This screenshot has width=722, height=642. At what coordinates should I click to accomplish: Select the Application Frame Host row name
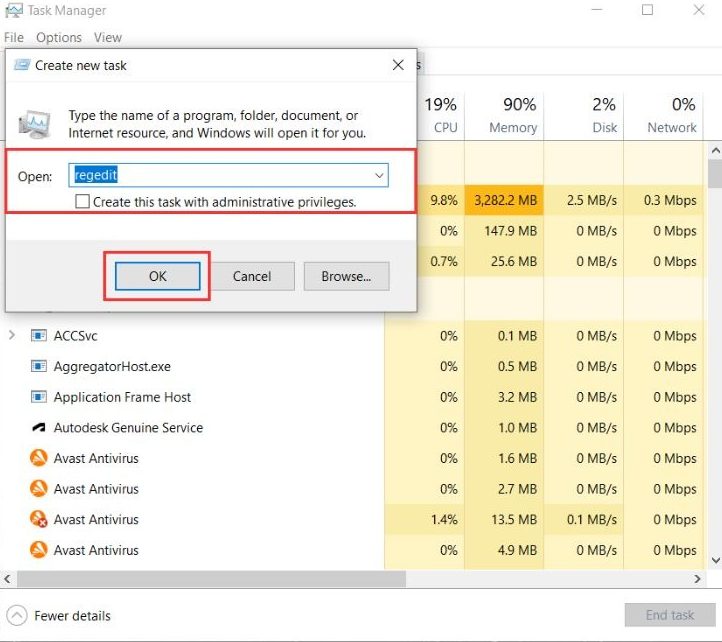tap(122, 397)
